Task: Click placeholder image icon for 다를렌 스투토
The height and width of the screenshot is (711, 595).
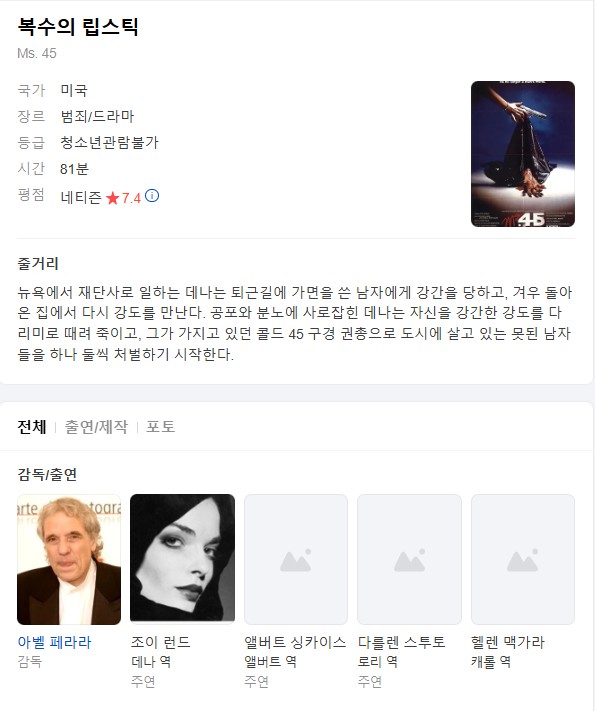Action: click(410, 560)
